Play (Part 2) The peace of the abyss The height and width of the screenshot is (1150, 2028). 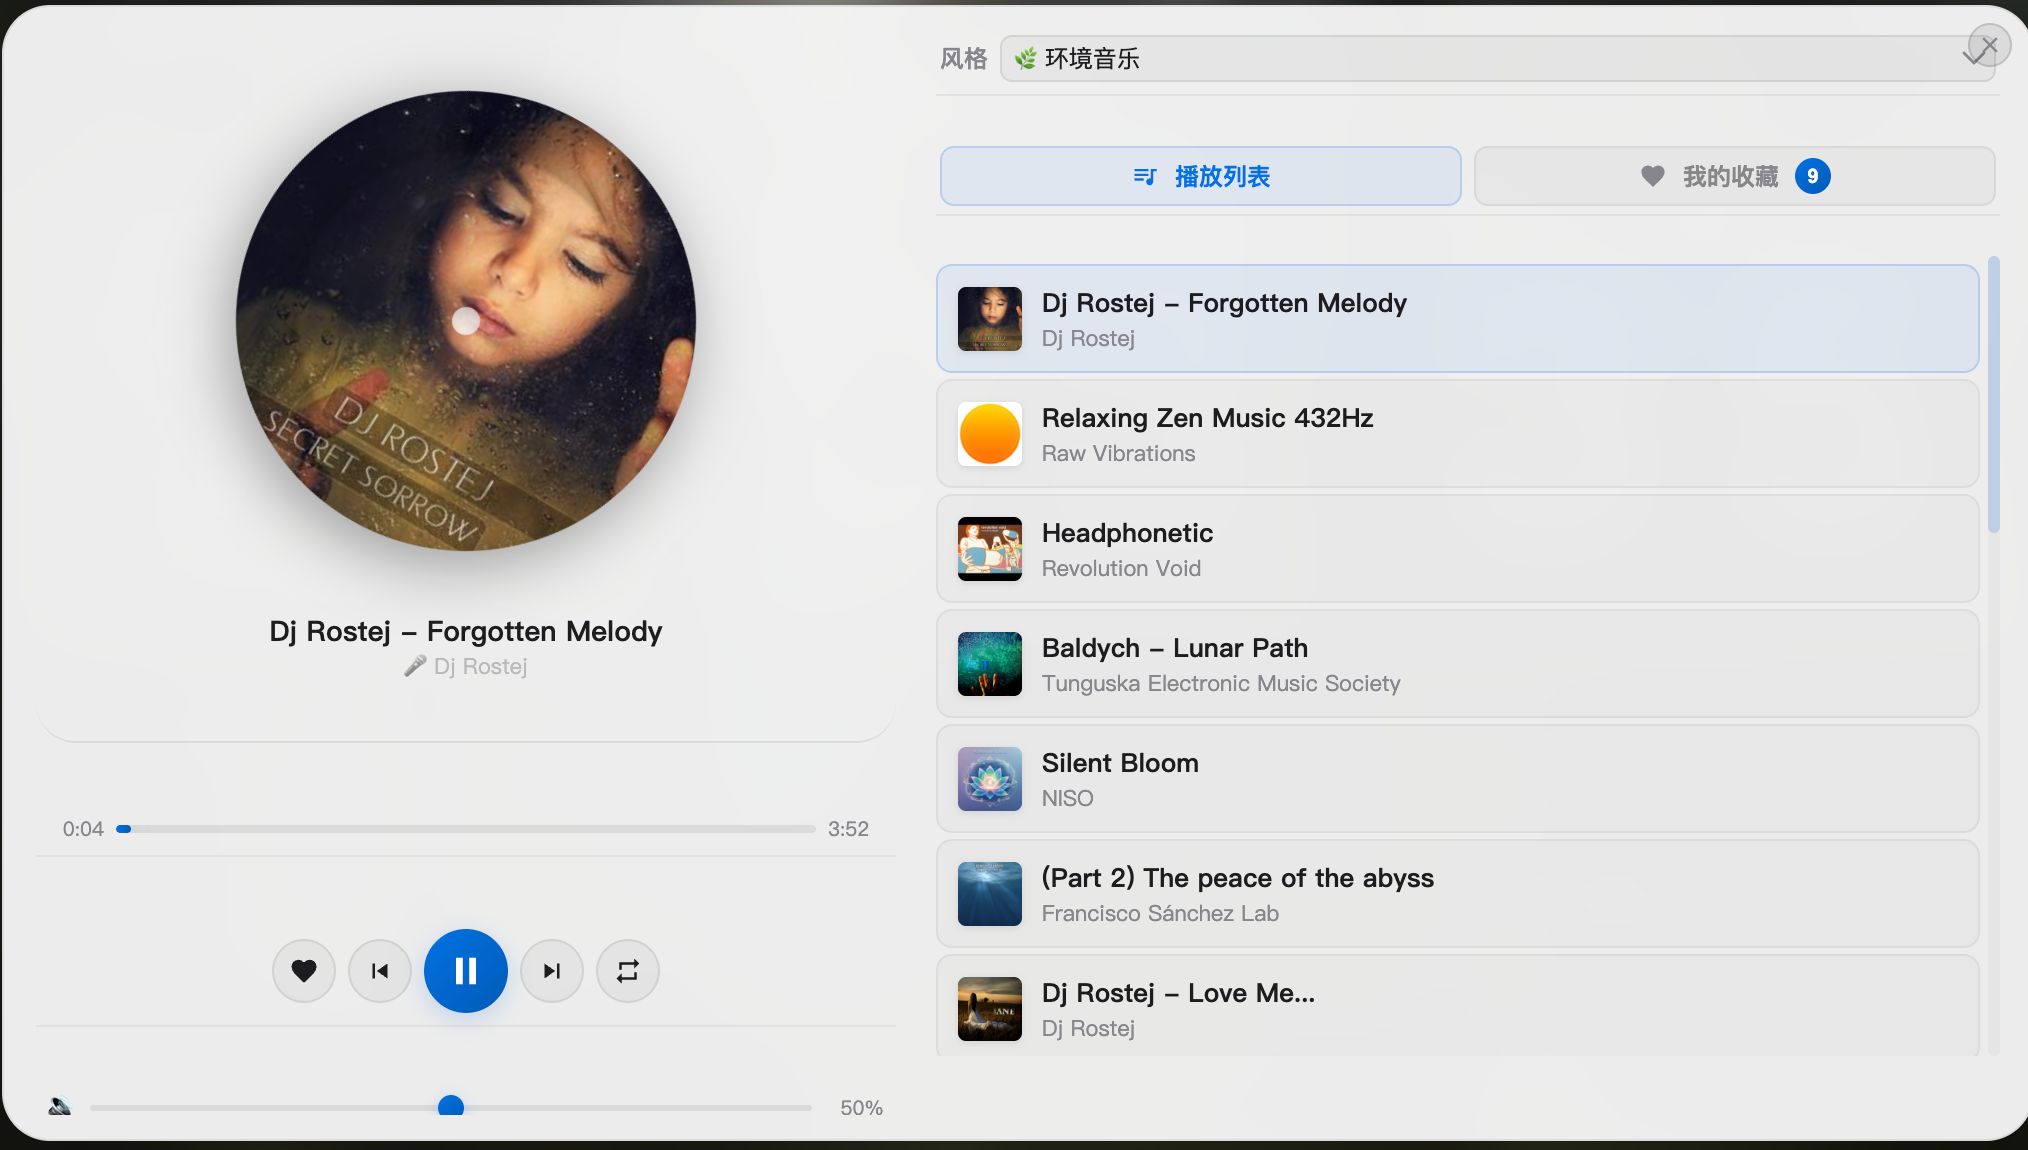click(x=1457, y=894)
